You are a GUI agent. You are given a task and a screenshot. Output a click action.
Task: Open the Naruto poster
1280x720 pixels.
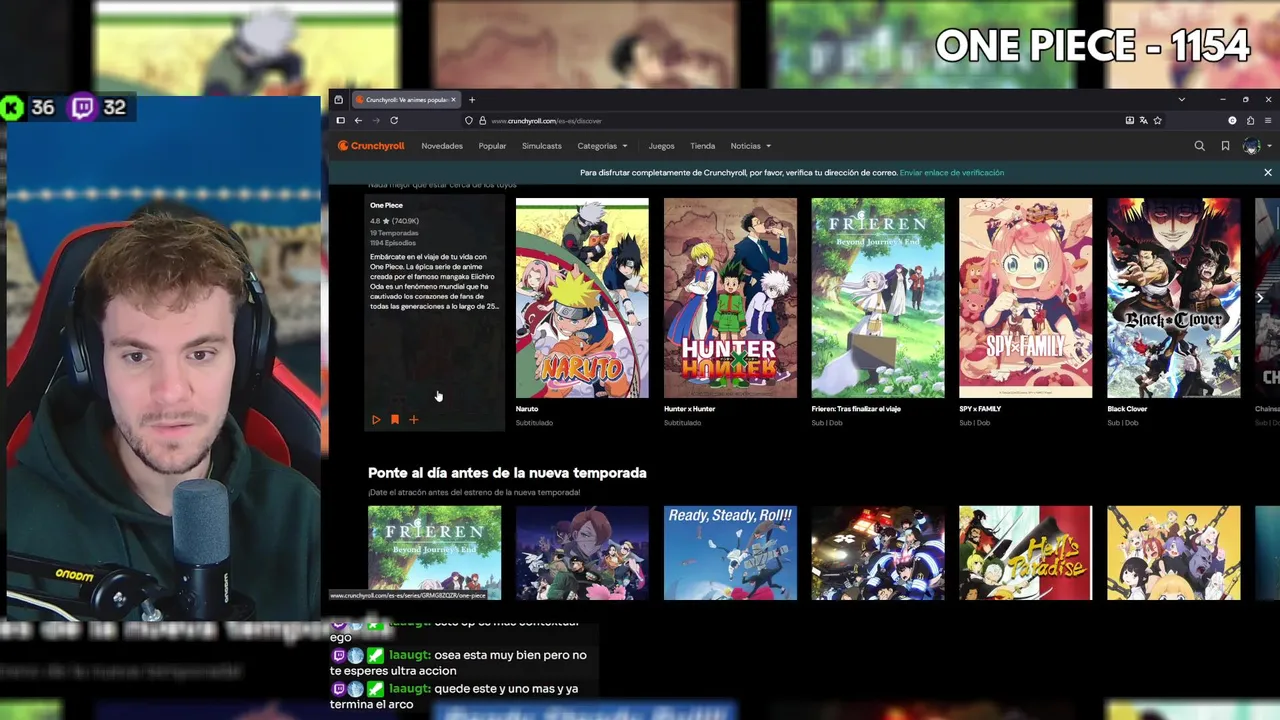582,298
